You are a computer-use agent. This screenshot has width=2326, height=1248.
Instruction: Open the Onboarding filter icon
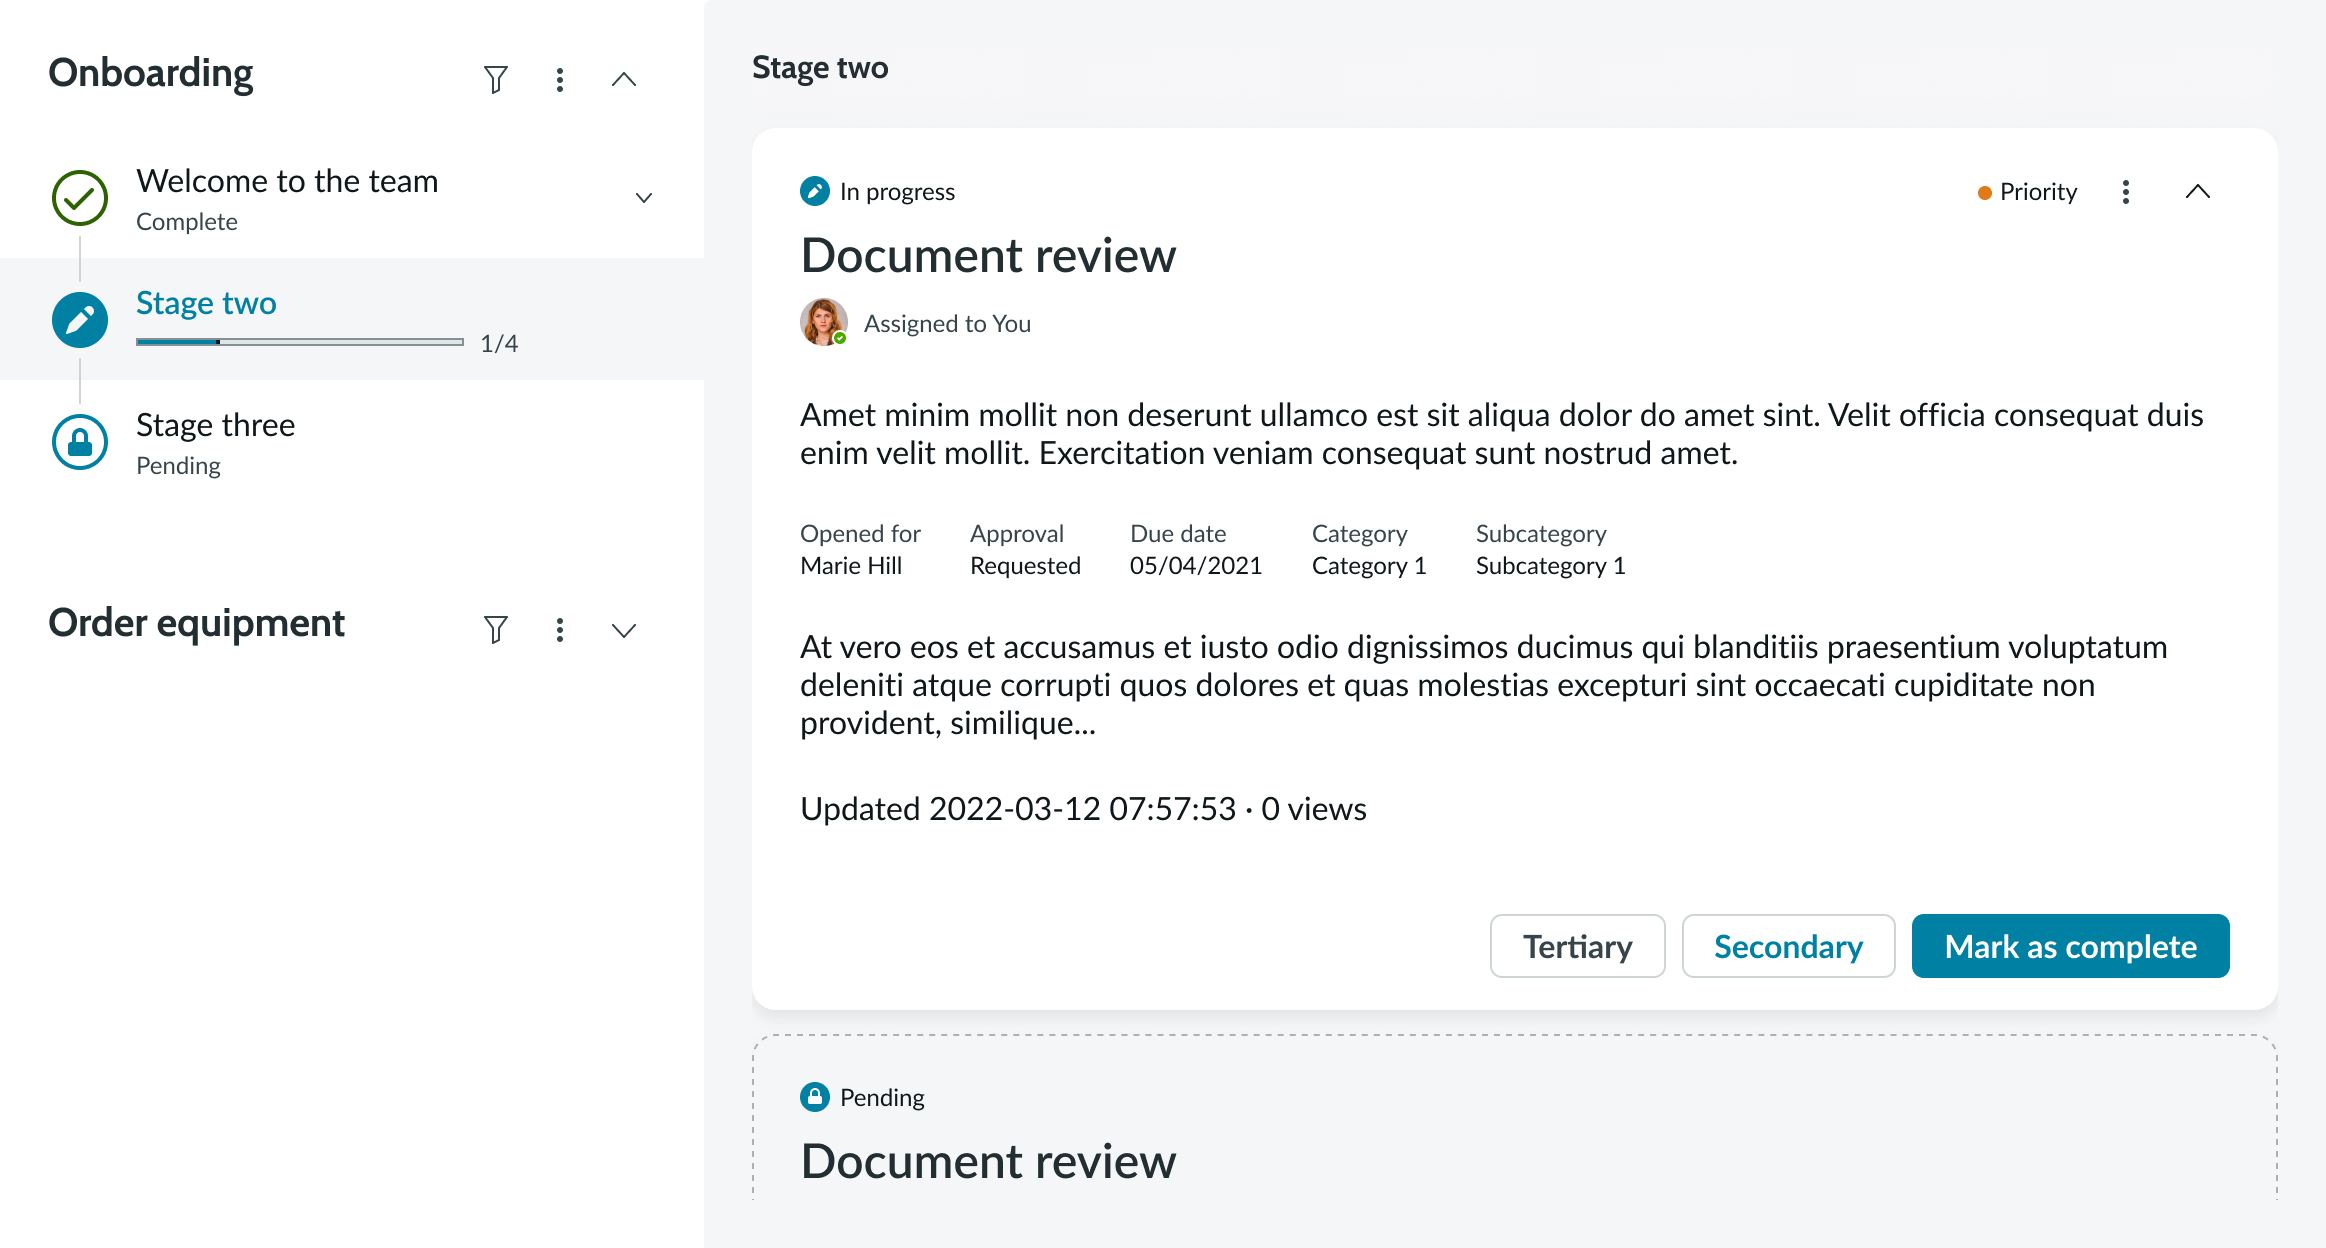point(496,79)
